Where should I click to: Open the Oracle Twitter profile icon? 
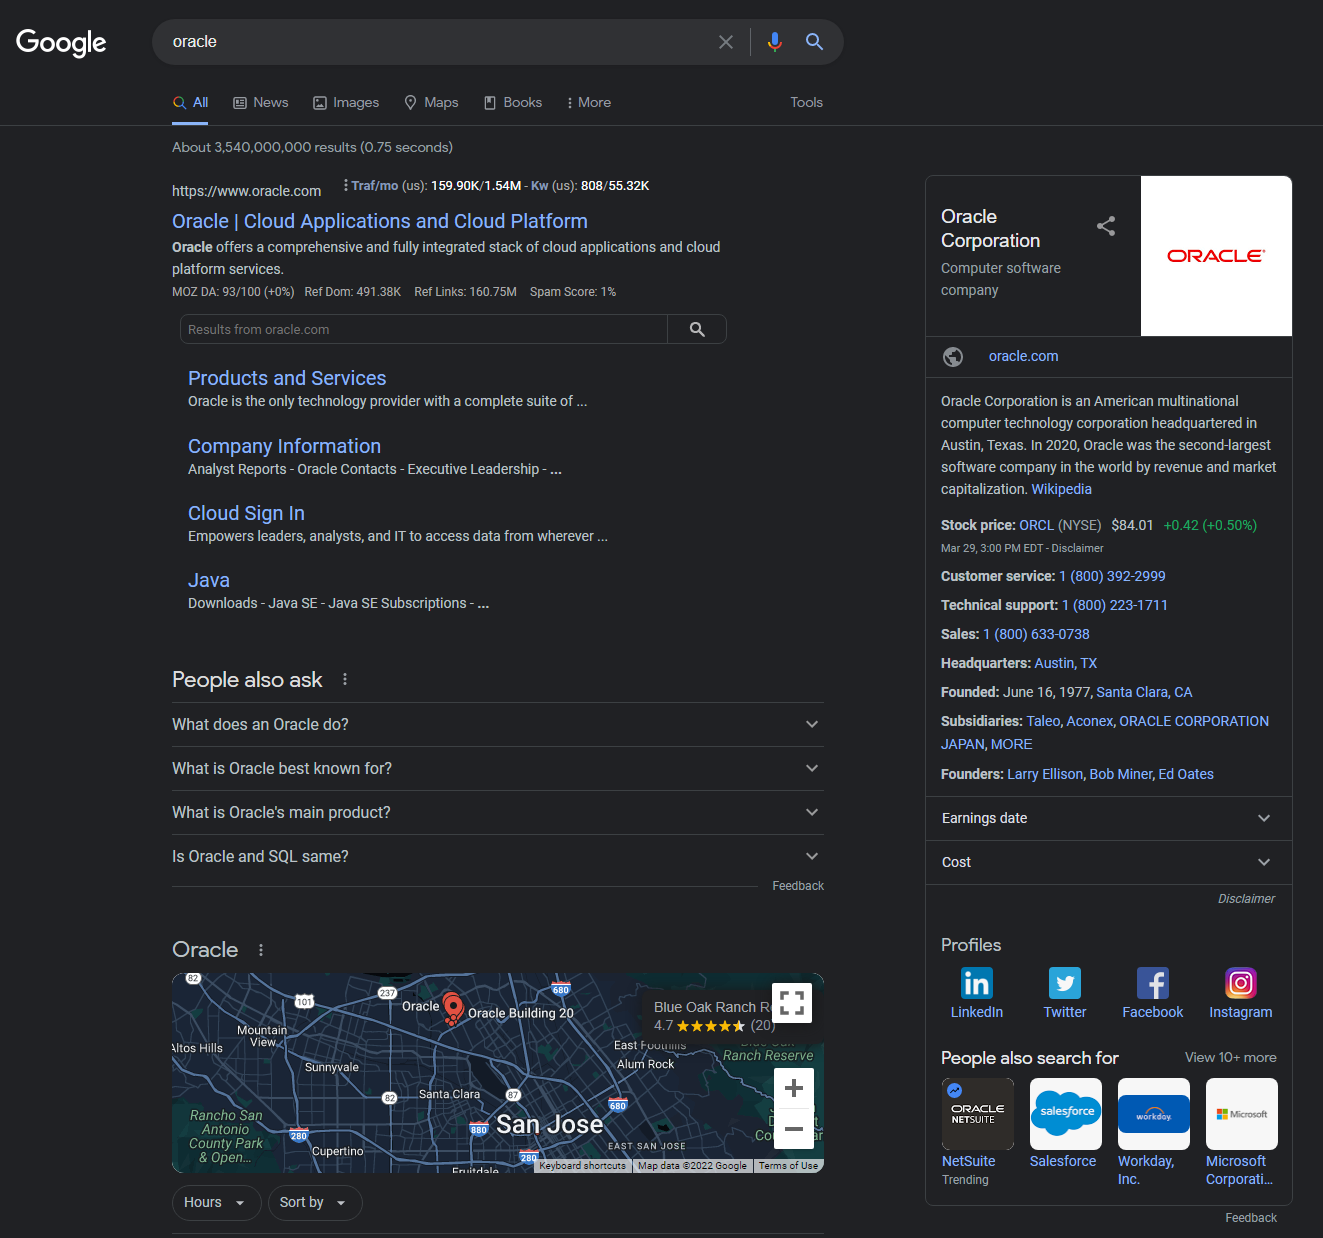coord(1065,984)
